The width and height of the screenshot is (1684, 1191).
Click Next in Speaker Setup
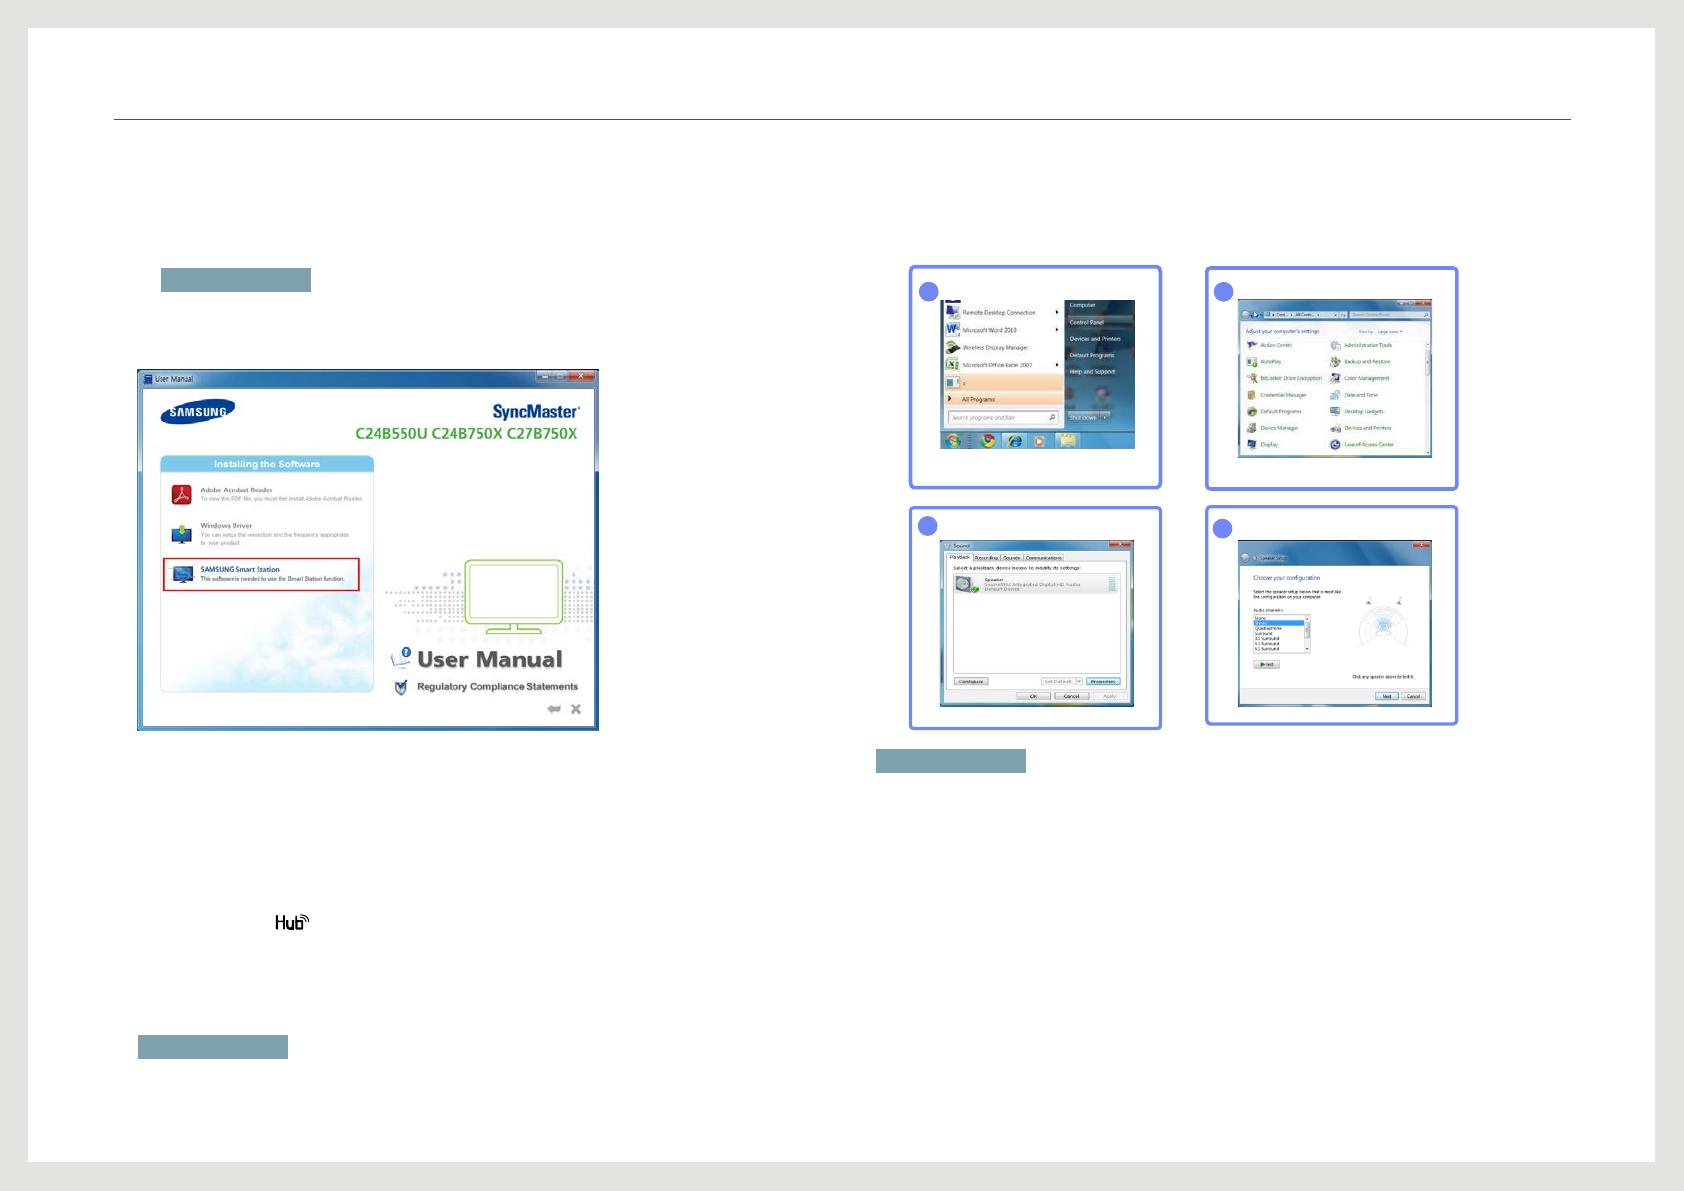[x=1387, y=696]
